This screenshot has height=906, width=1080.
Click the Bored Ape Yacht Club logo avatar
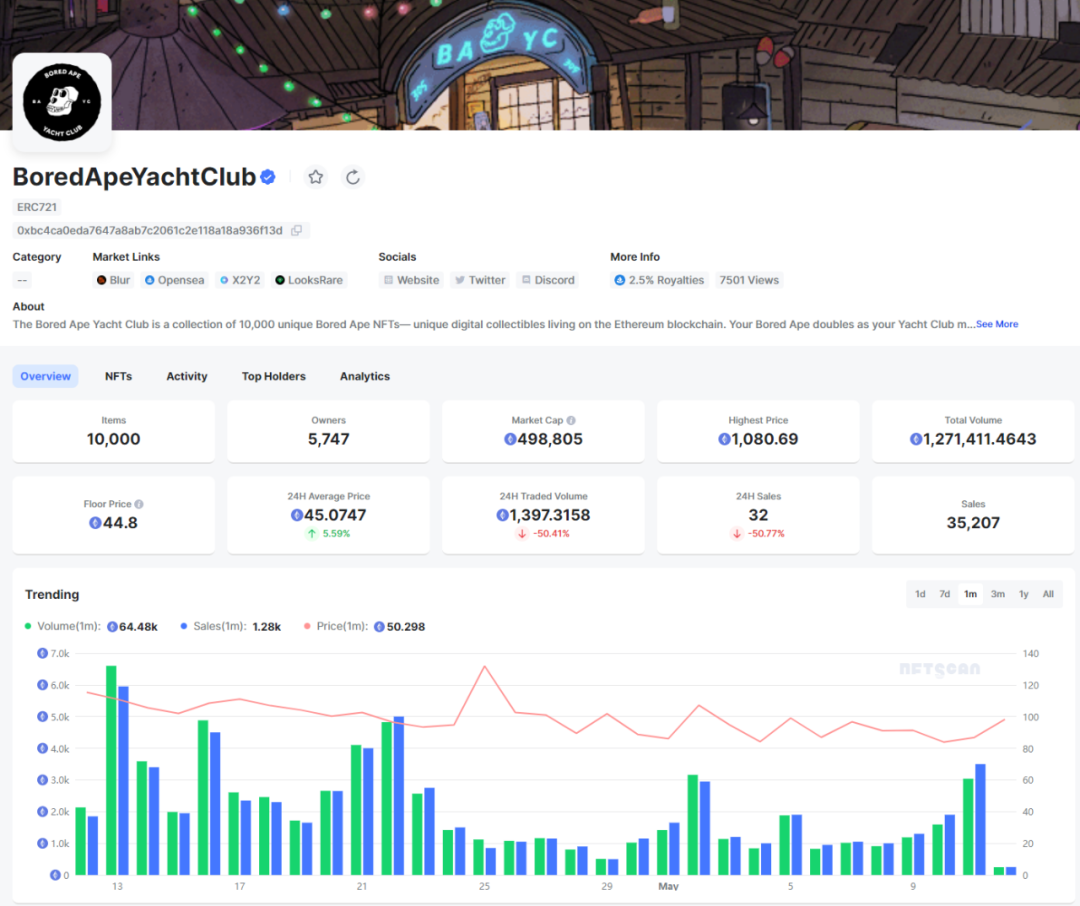pos(62,102)
